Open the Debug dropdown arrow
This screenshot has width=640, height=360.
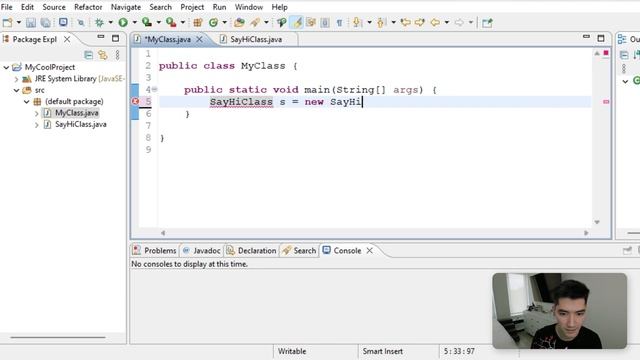point(110,22)
